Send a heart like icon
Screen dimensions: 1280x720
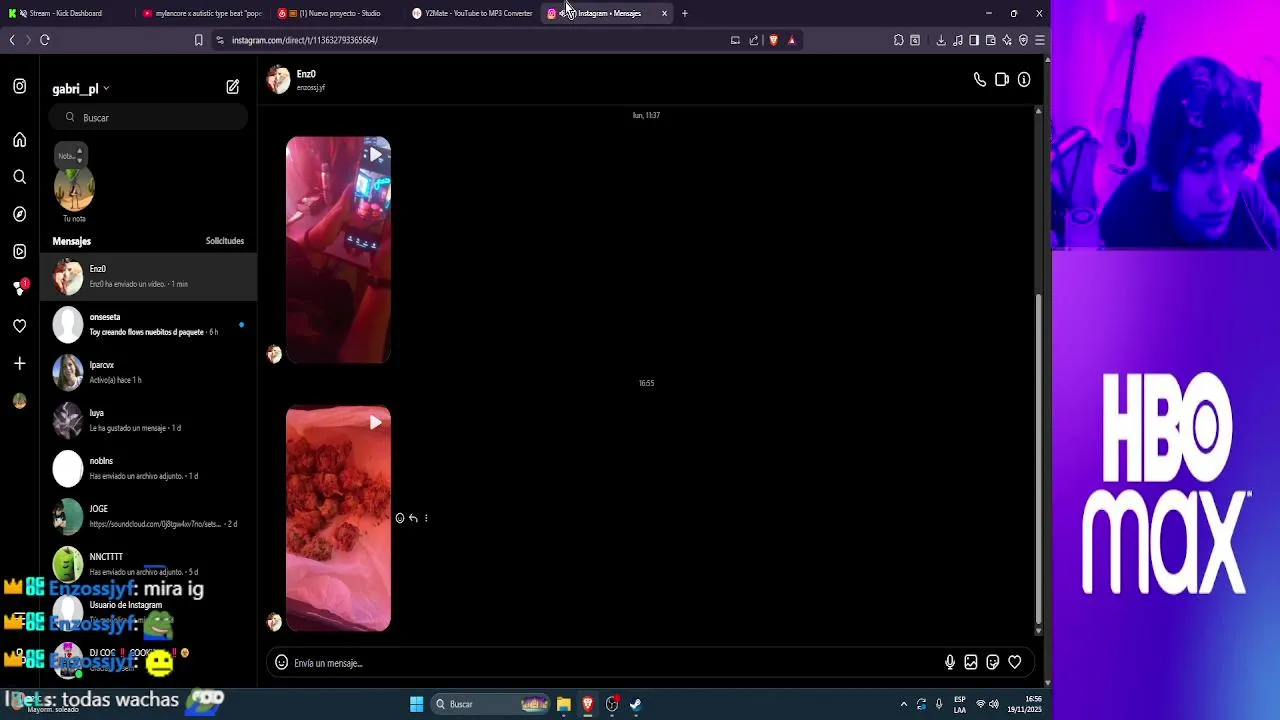point(1014,662)
